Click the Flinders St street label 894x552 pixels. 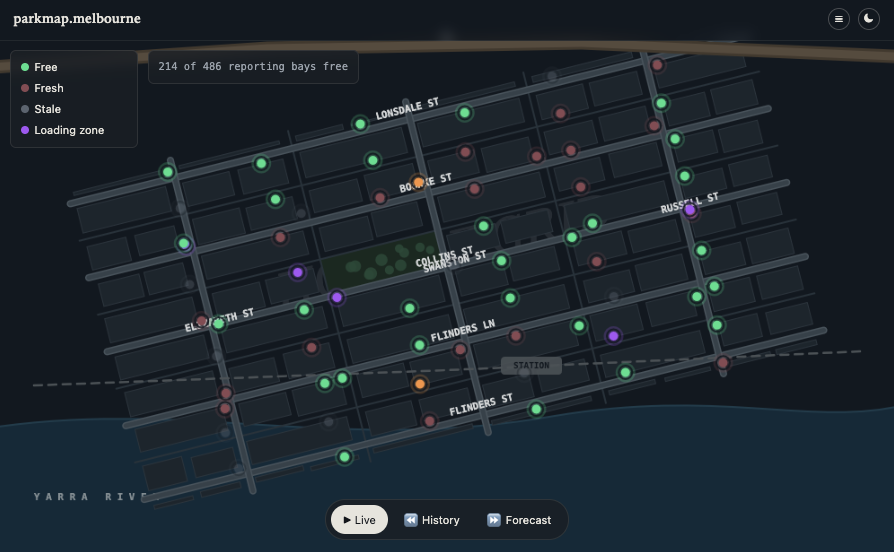click(x=481, y=404)
